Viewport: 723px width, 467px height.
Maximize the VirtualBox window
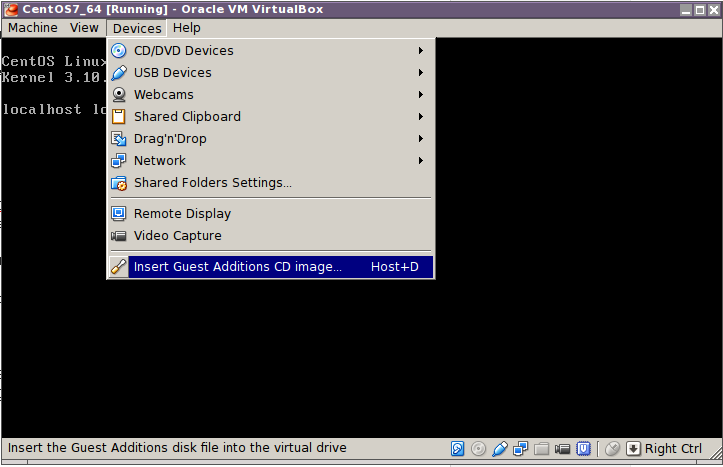click(x=700, y=10)
